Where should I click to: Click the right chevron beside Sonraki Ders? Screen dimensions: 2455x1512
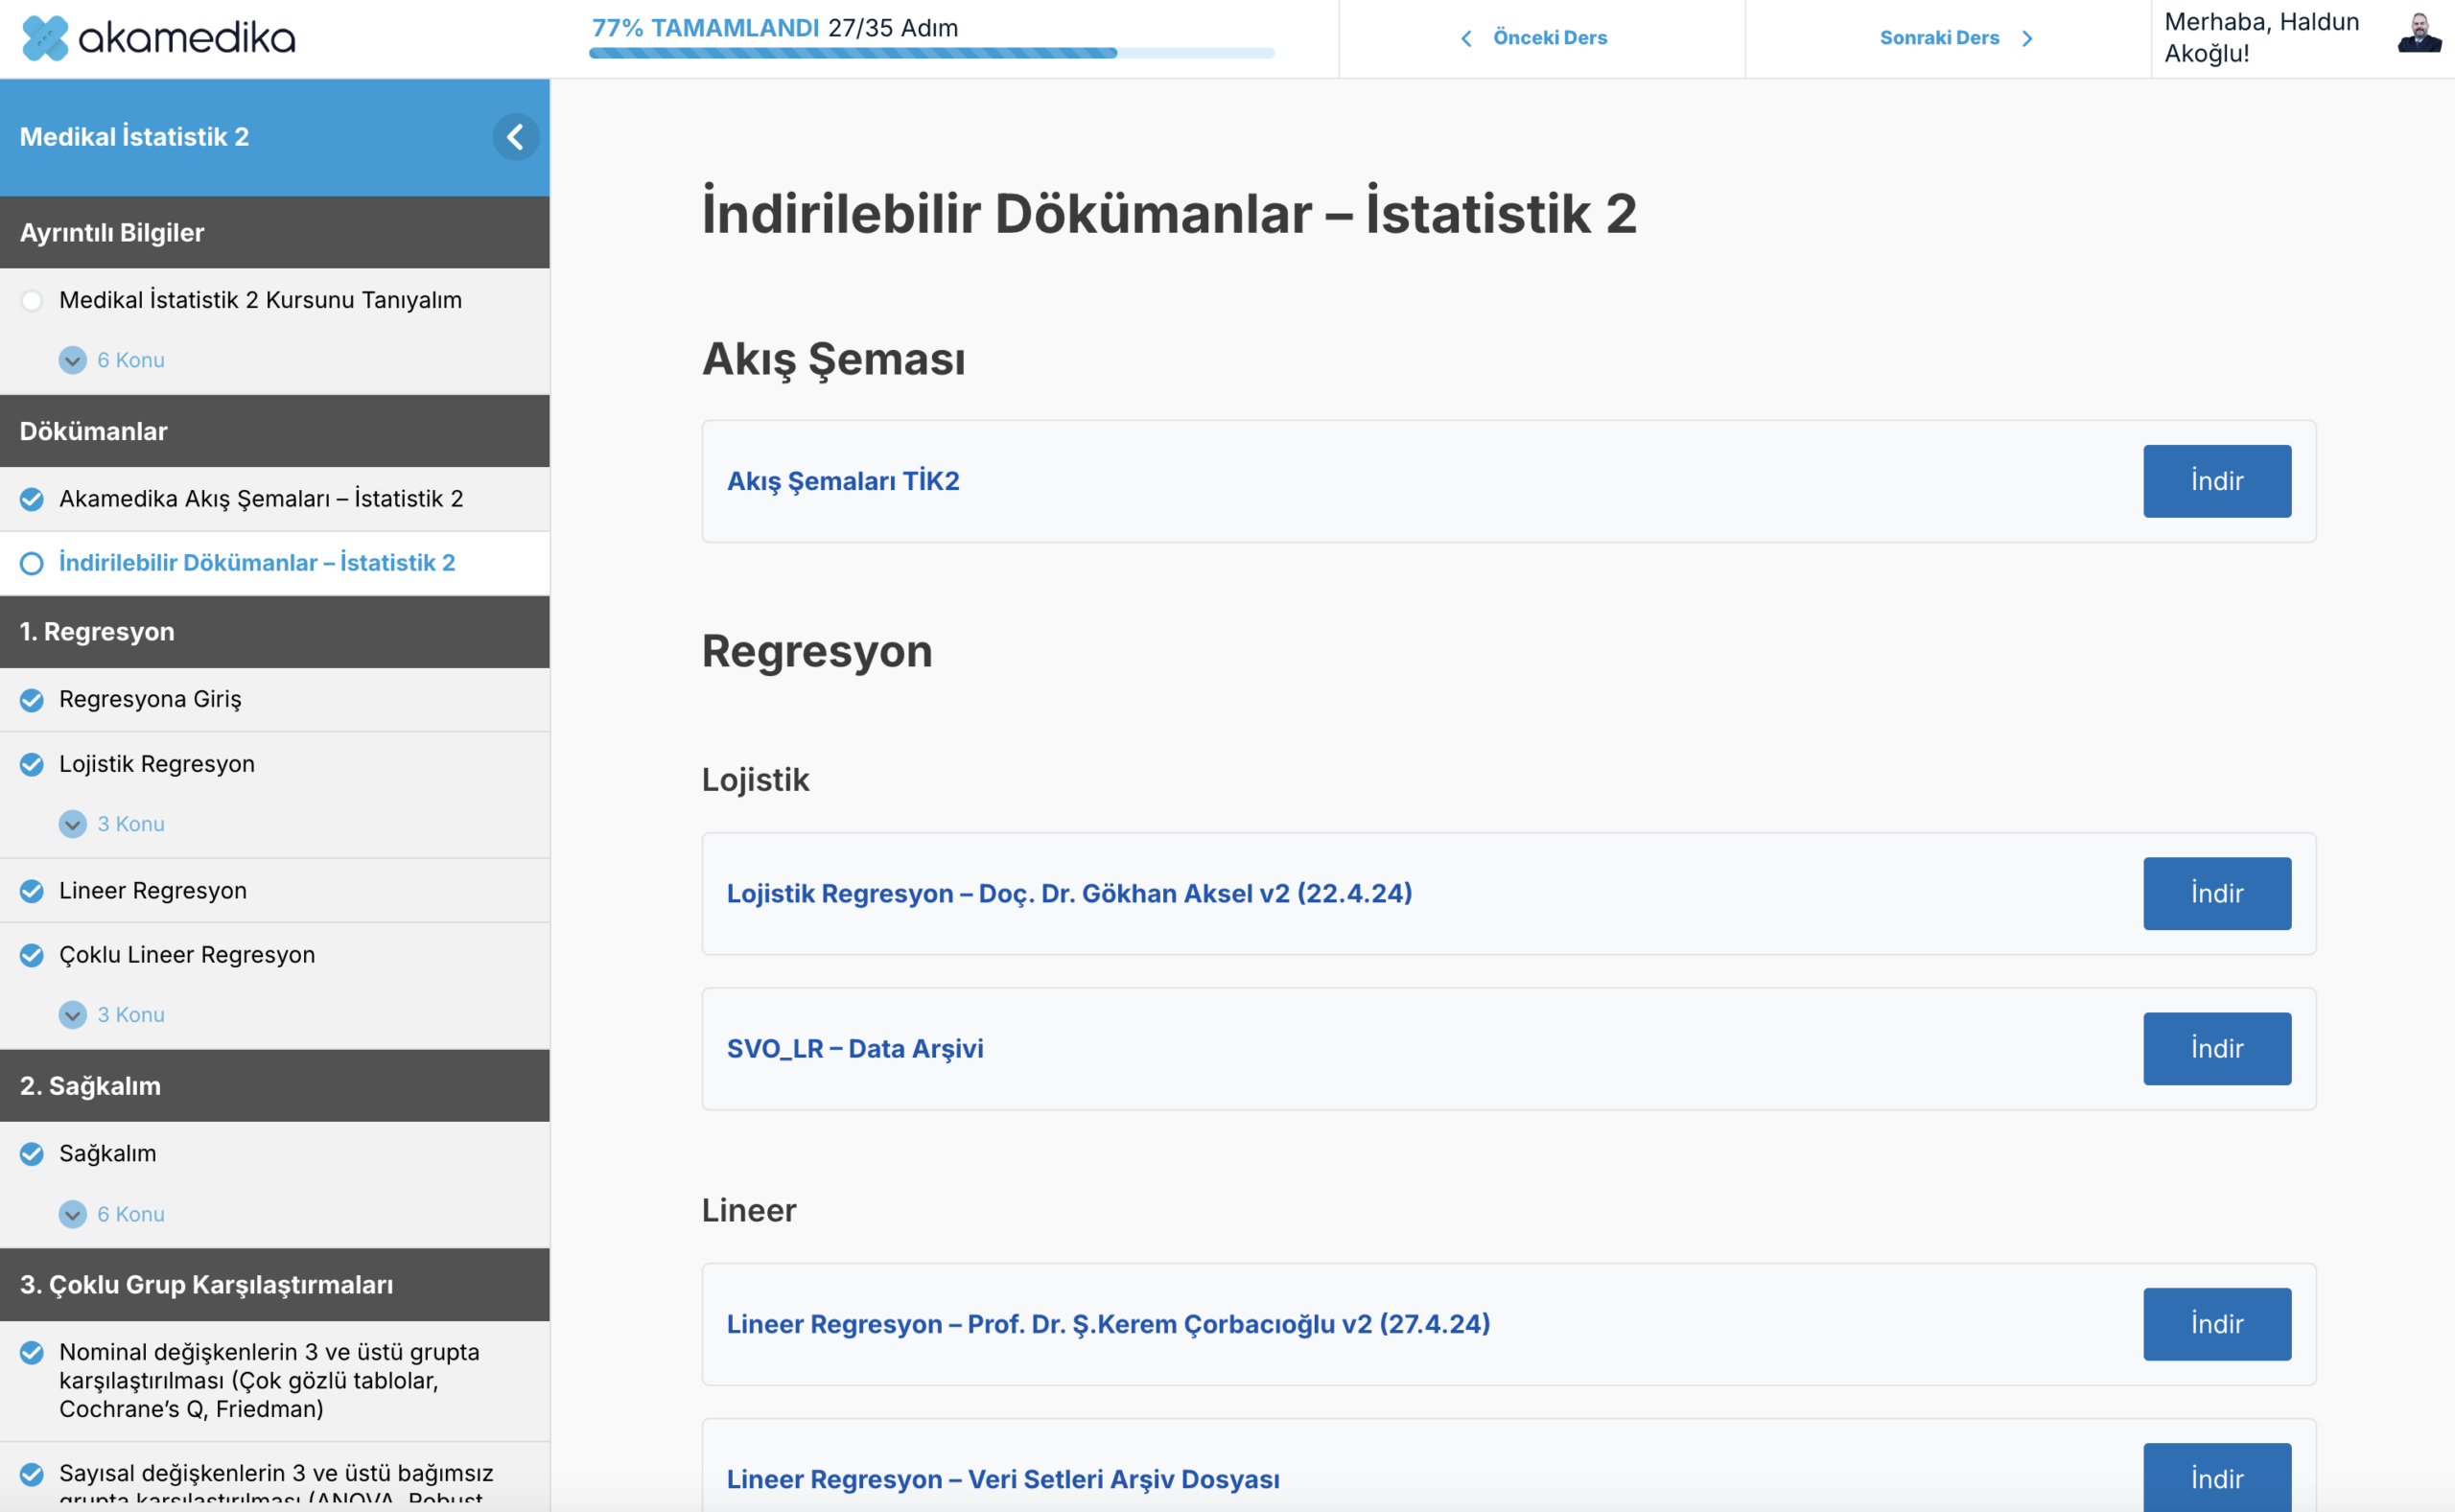pyautogui.click(x=2027, y=38)
